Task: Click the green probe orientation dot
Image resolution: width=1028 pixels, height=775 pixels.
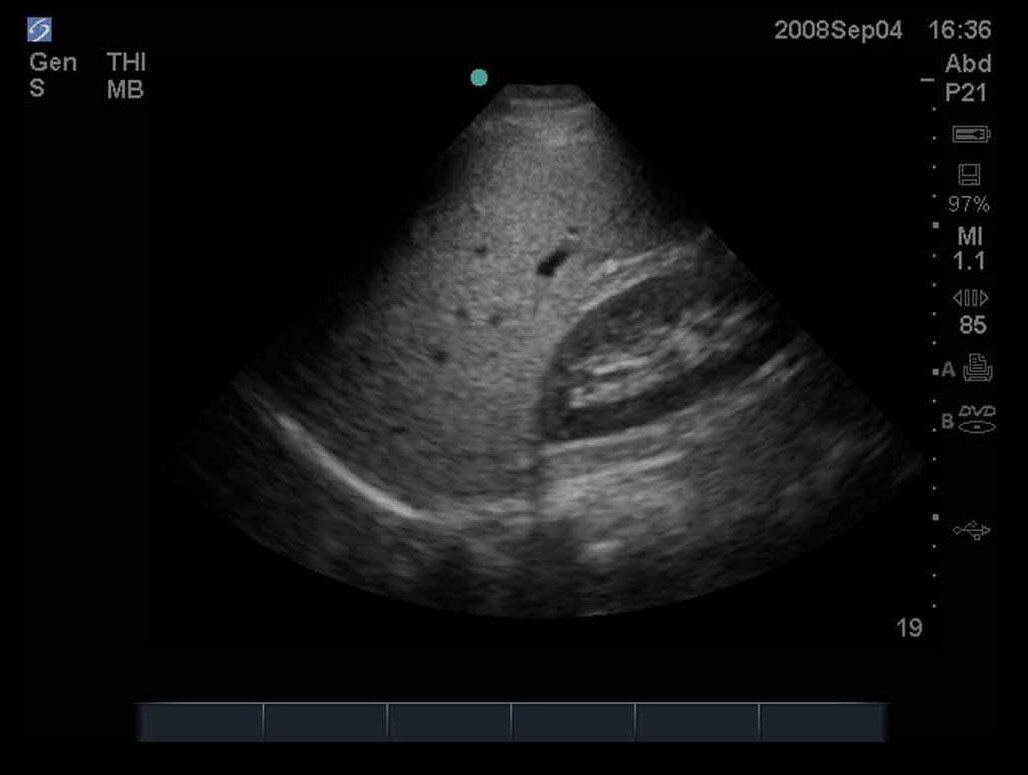Action: [x=479, y=78]
